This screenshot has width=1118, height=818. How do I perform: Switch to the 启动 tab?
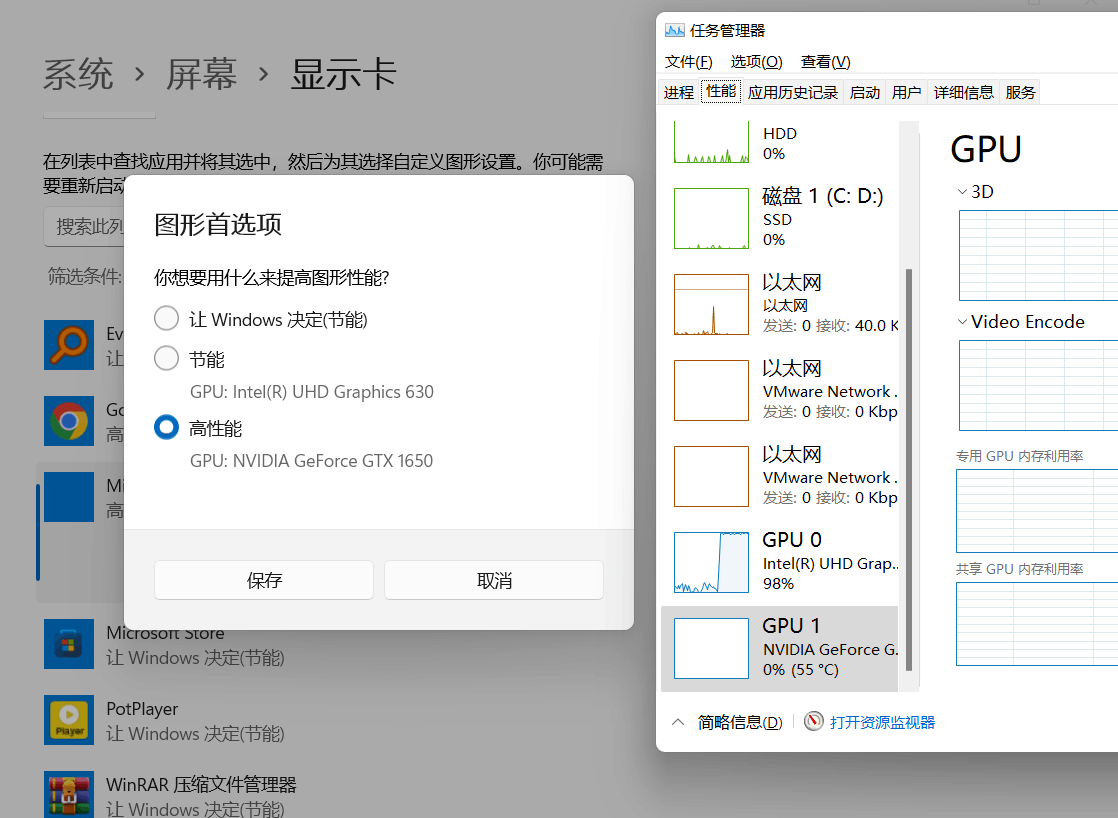(865, 92)
